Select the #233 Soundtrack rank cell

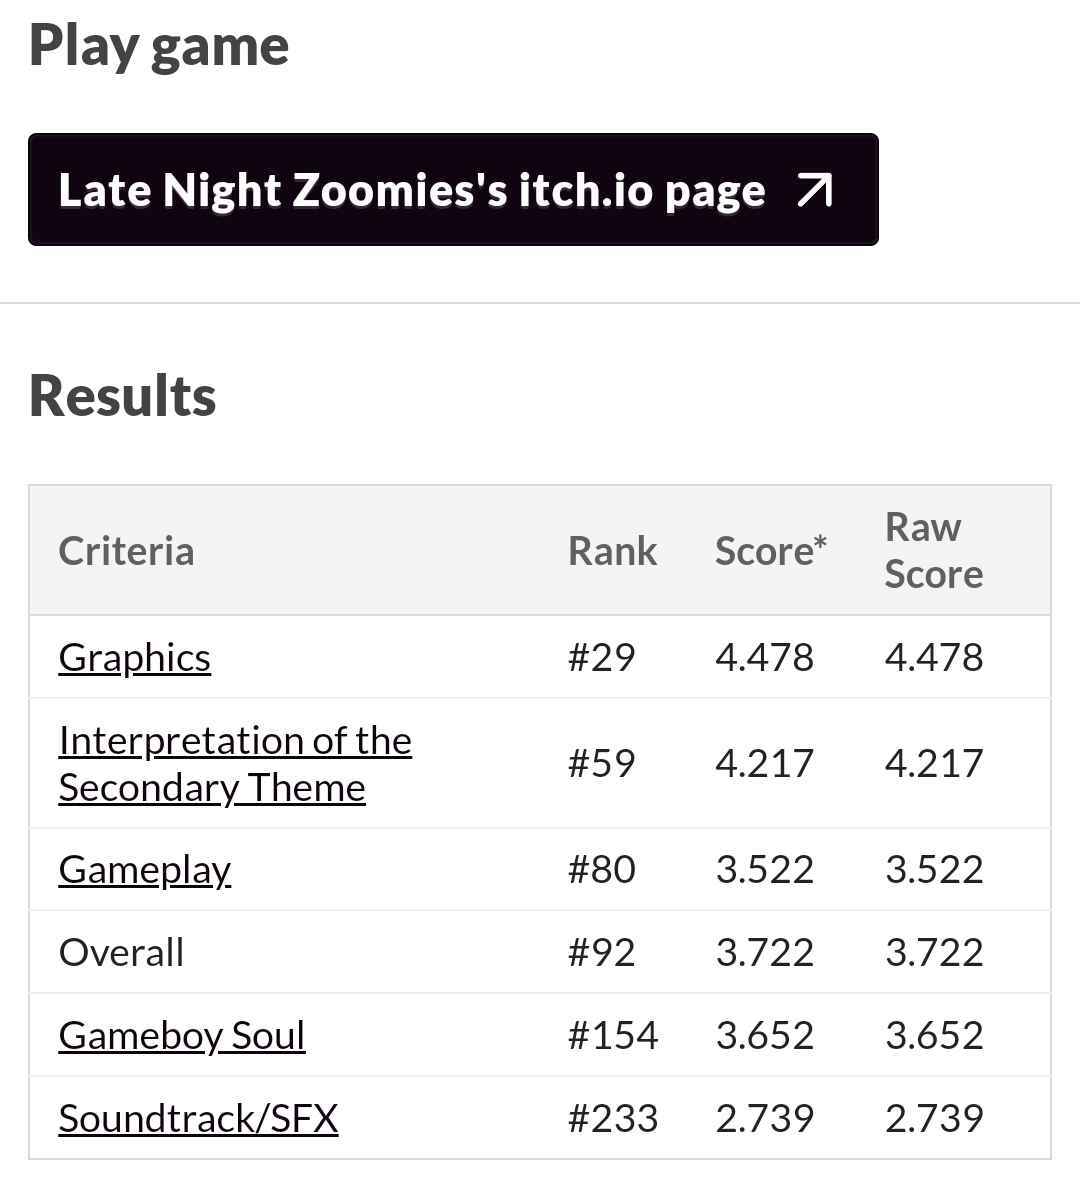click(613, 1118)
